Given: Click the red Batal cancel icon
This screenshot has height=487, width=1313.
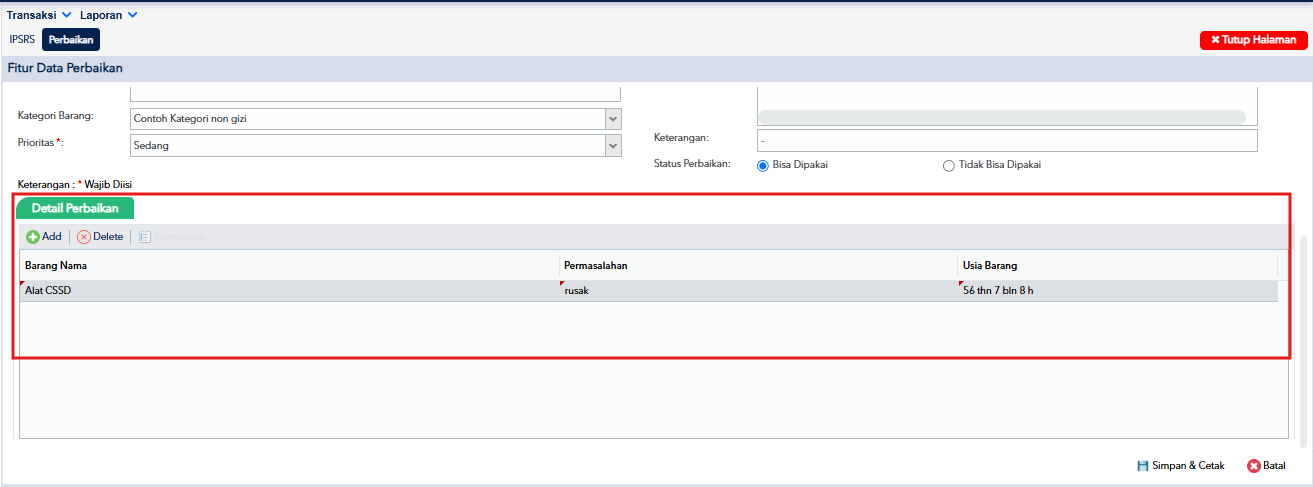Looking at the screenshot, I should 1254,466.
